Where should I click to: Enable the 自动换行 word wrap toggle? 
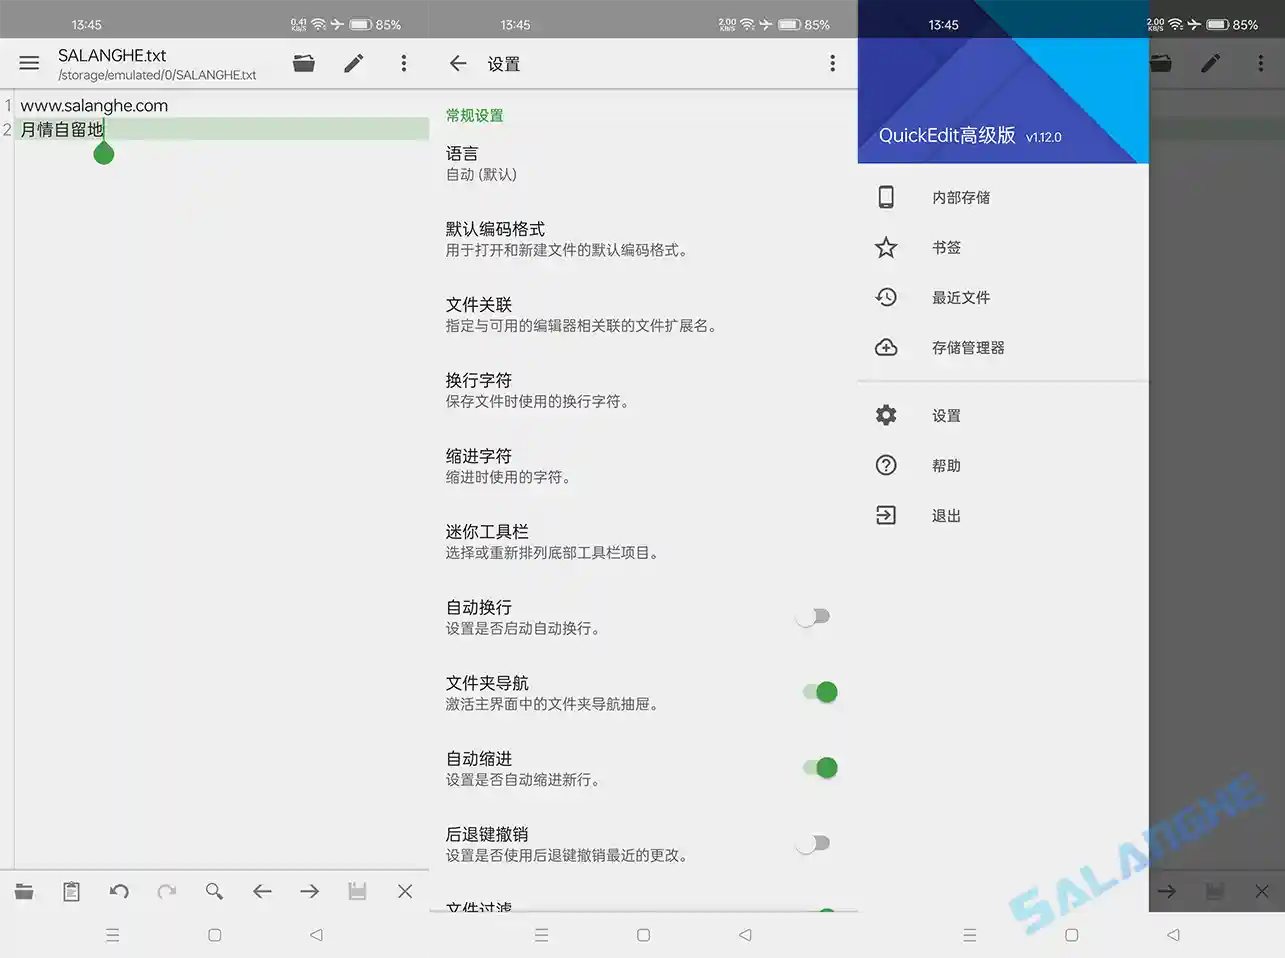(x=812, y=615)
